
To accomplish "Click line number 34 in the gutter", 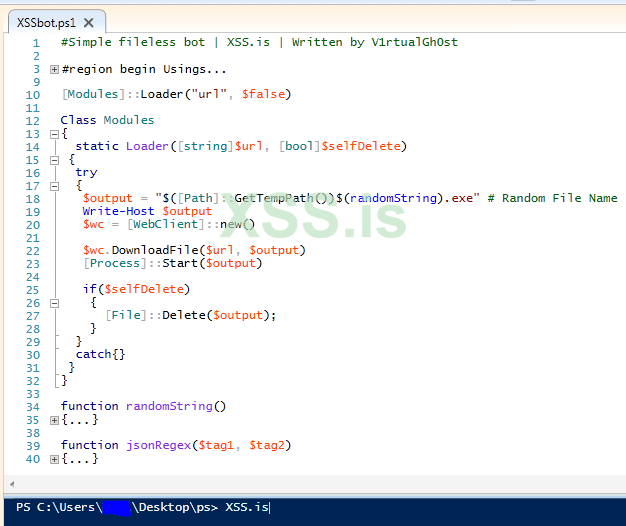I will (33, 407).
